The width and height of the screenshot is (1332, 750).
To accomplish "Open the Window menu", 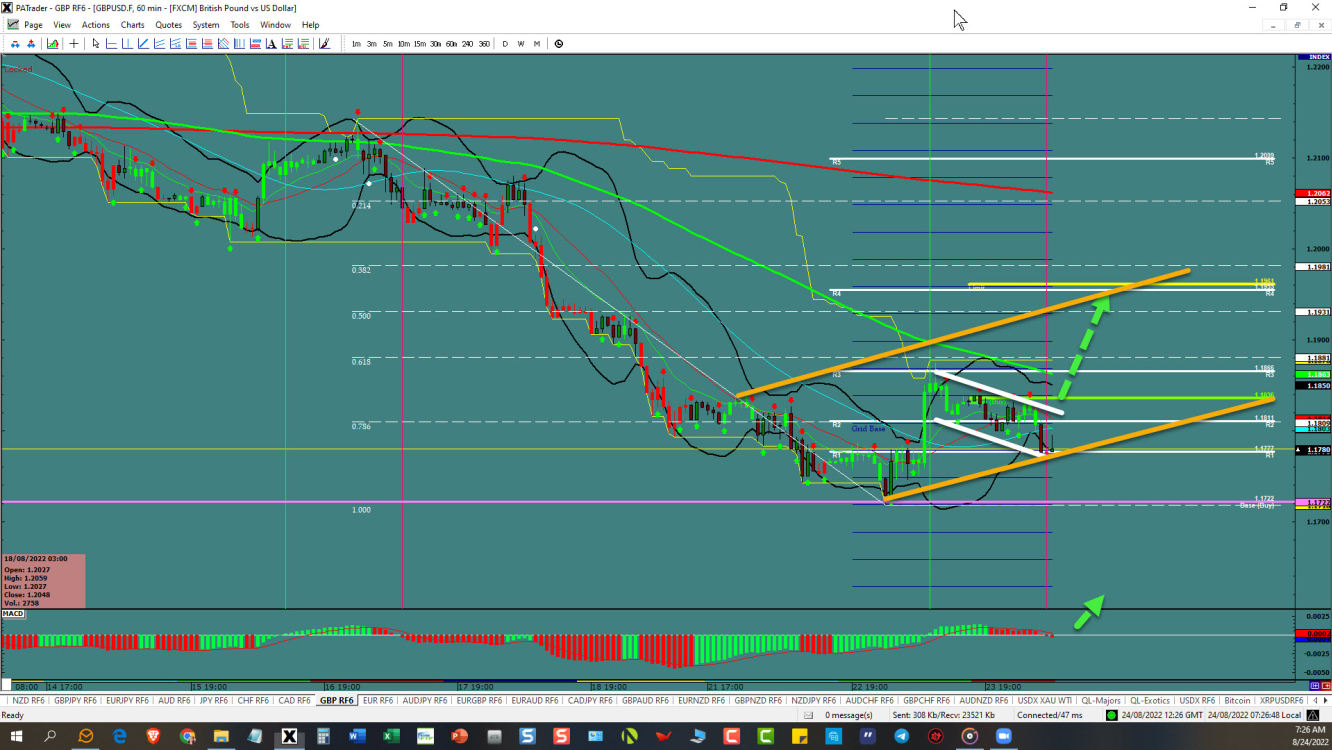I will (275, 25).
